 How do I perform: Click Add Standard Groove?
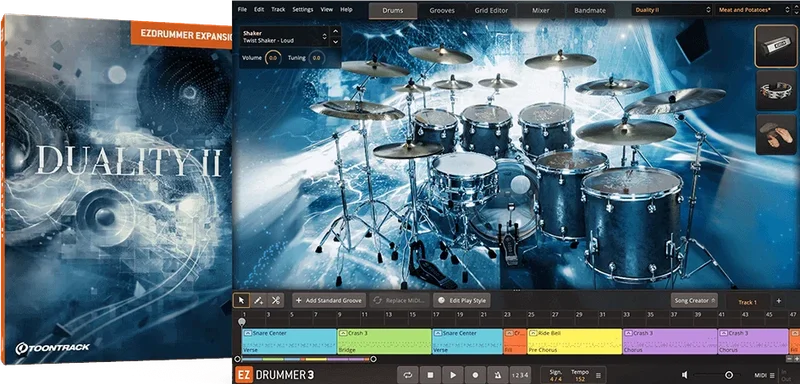[x=329, y=300]
